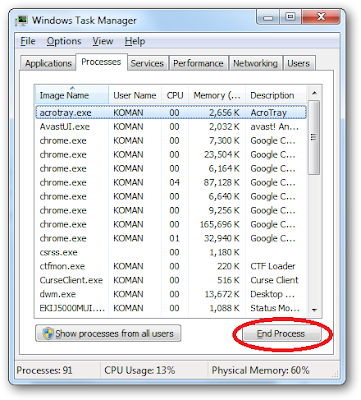Select the CurseClient.exe process row

pos(171,280)
